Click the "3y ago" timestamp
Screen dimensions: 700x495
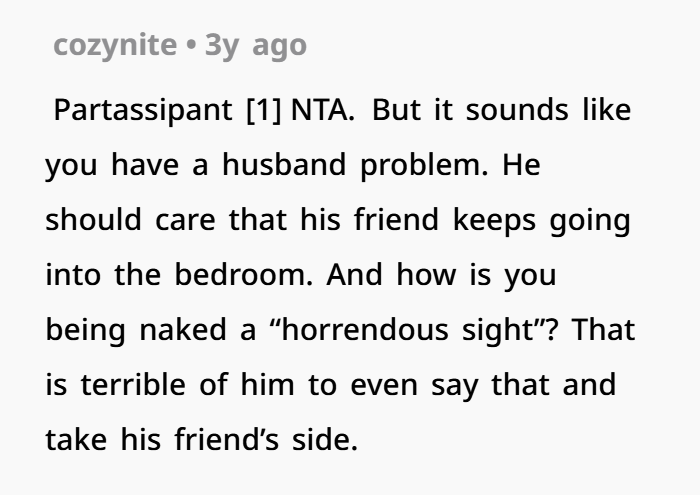(x=255, y=46)
